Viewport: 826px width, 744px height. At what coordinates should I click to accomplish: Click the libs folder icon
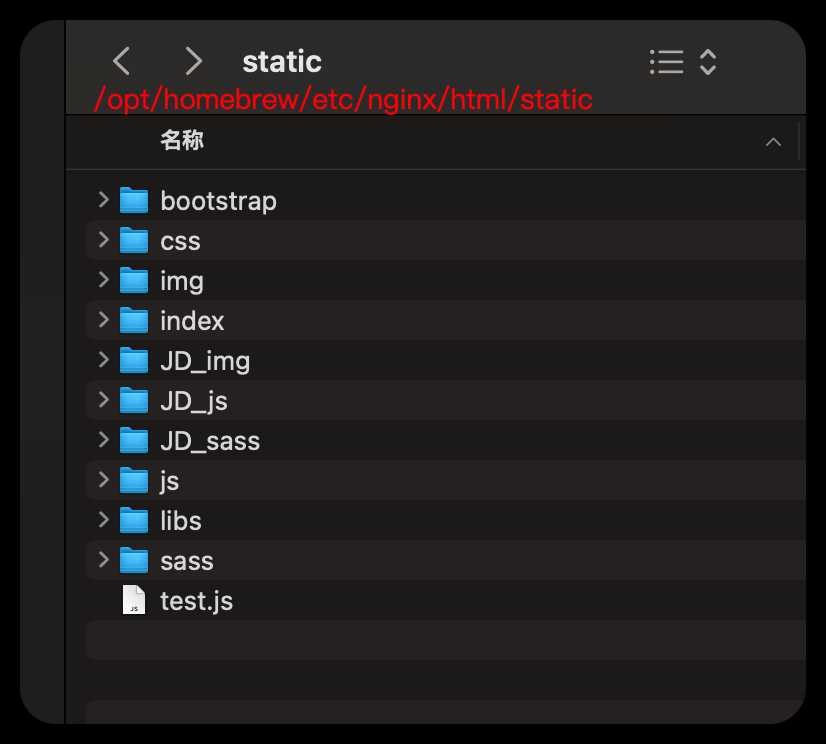click(134, 521)
